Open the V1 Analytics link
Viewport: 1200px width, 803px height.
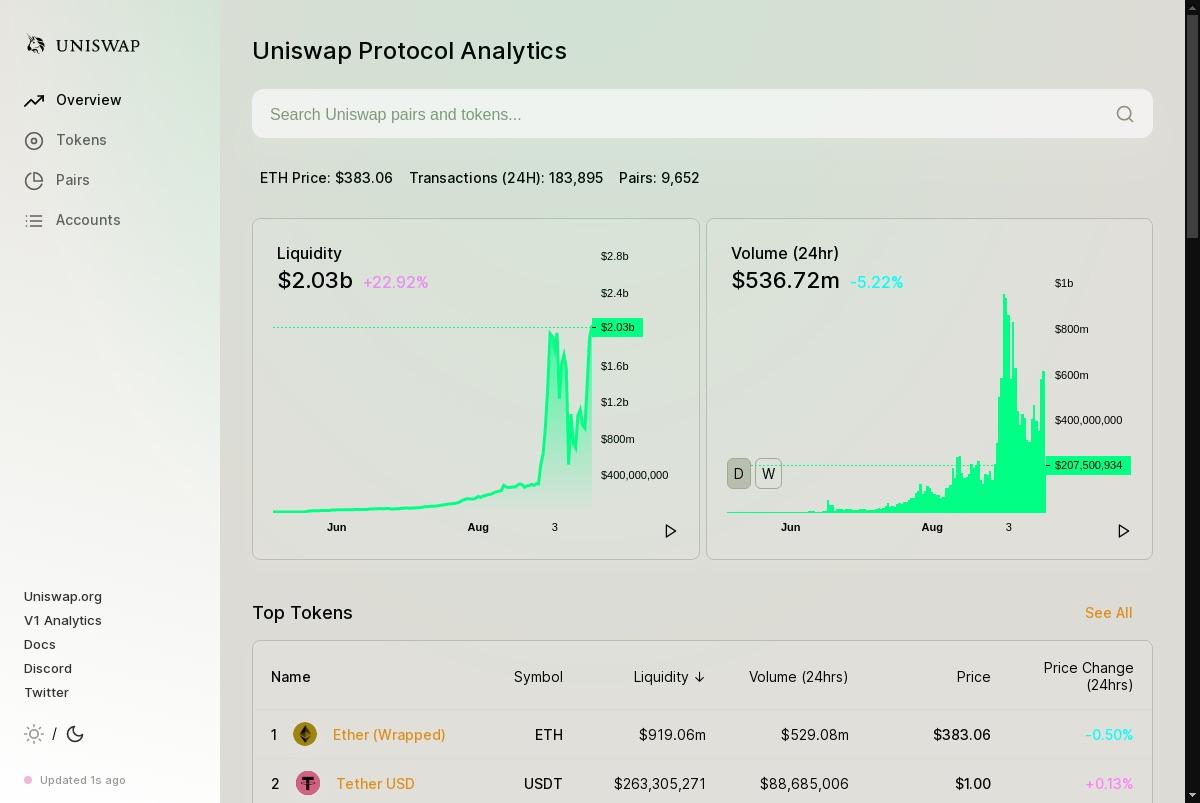(x=63, y=620)
